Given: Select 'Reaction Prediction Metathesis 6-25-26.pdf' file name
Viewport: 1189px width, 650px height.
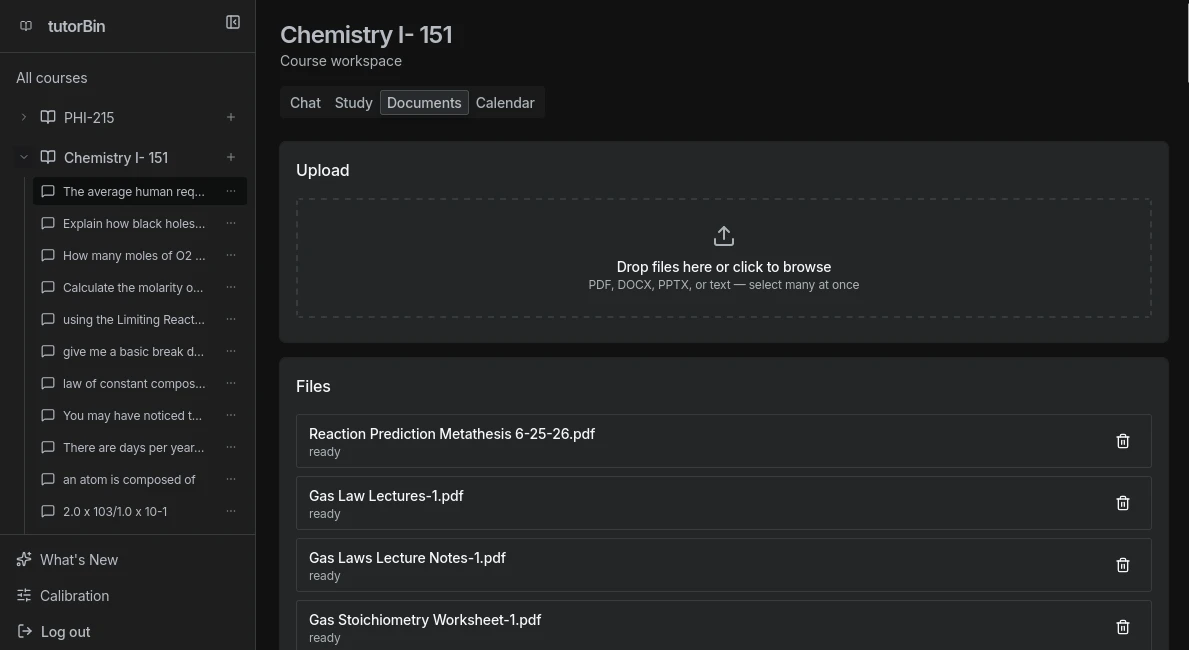Looking at the screenshot, I should (452, 434).
